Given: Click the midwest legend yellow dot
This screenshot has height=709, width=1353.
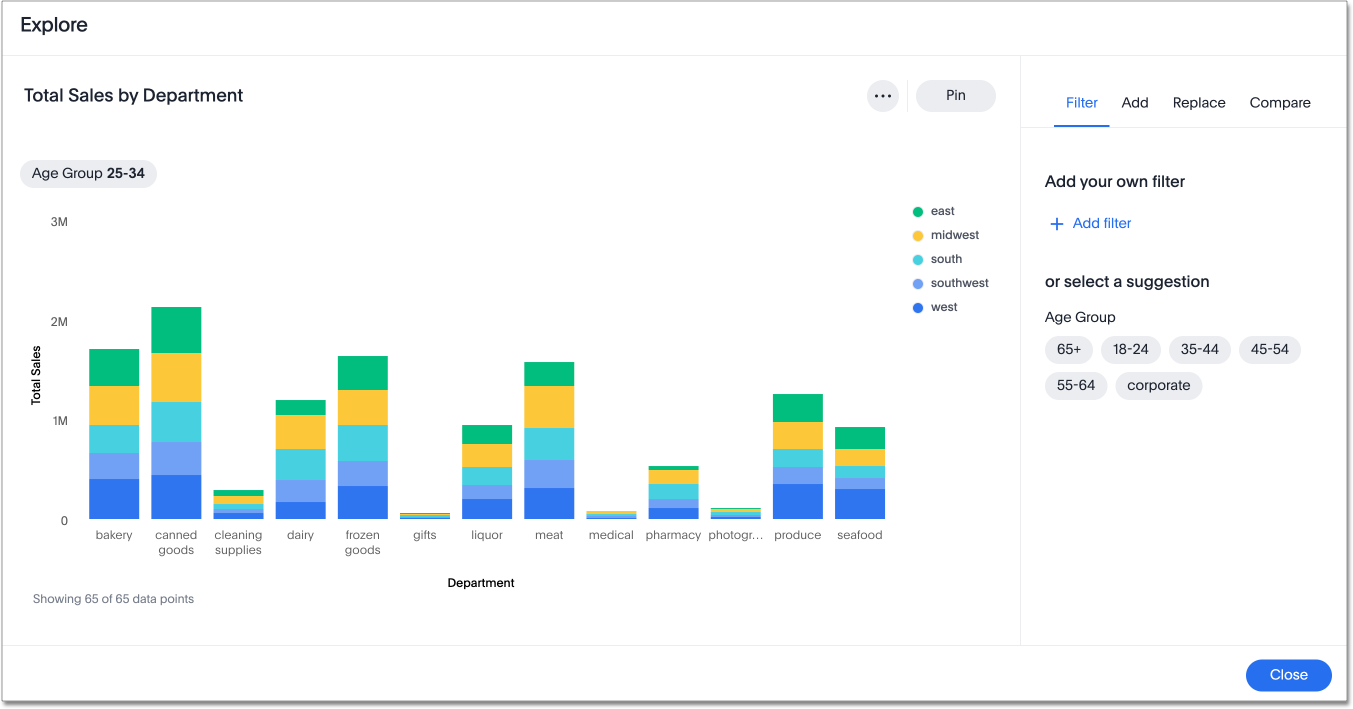Looking at the screenshot, I should [917, 236].
